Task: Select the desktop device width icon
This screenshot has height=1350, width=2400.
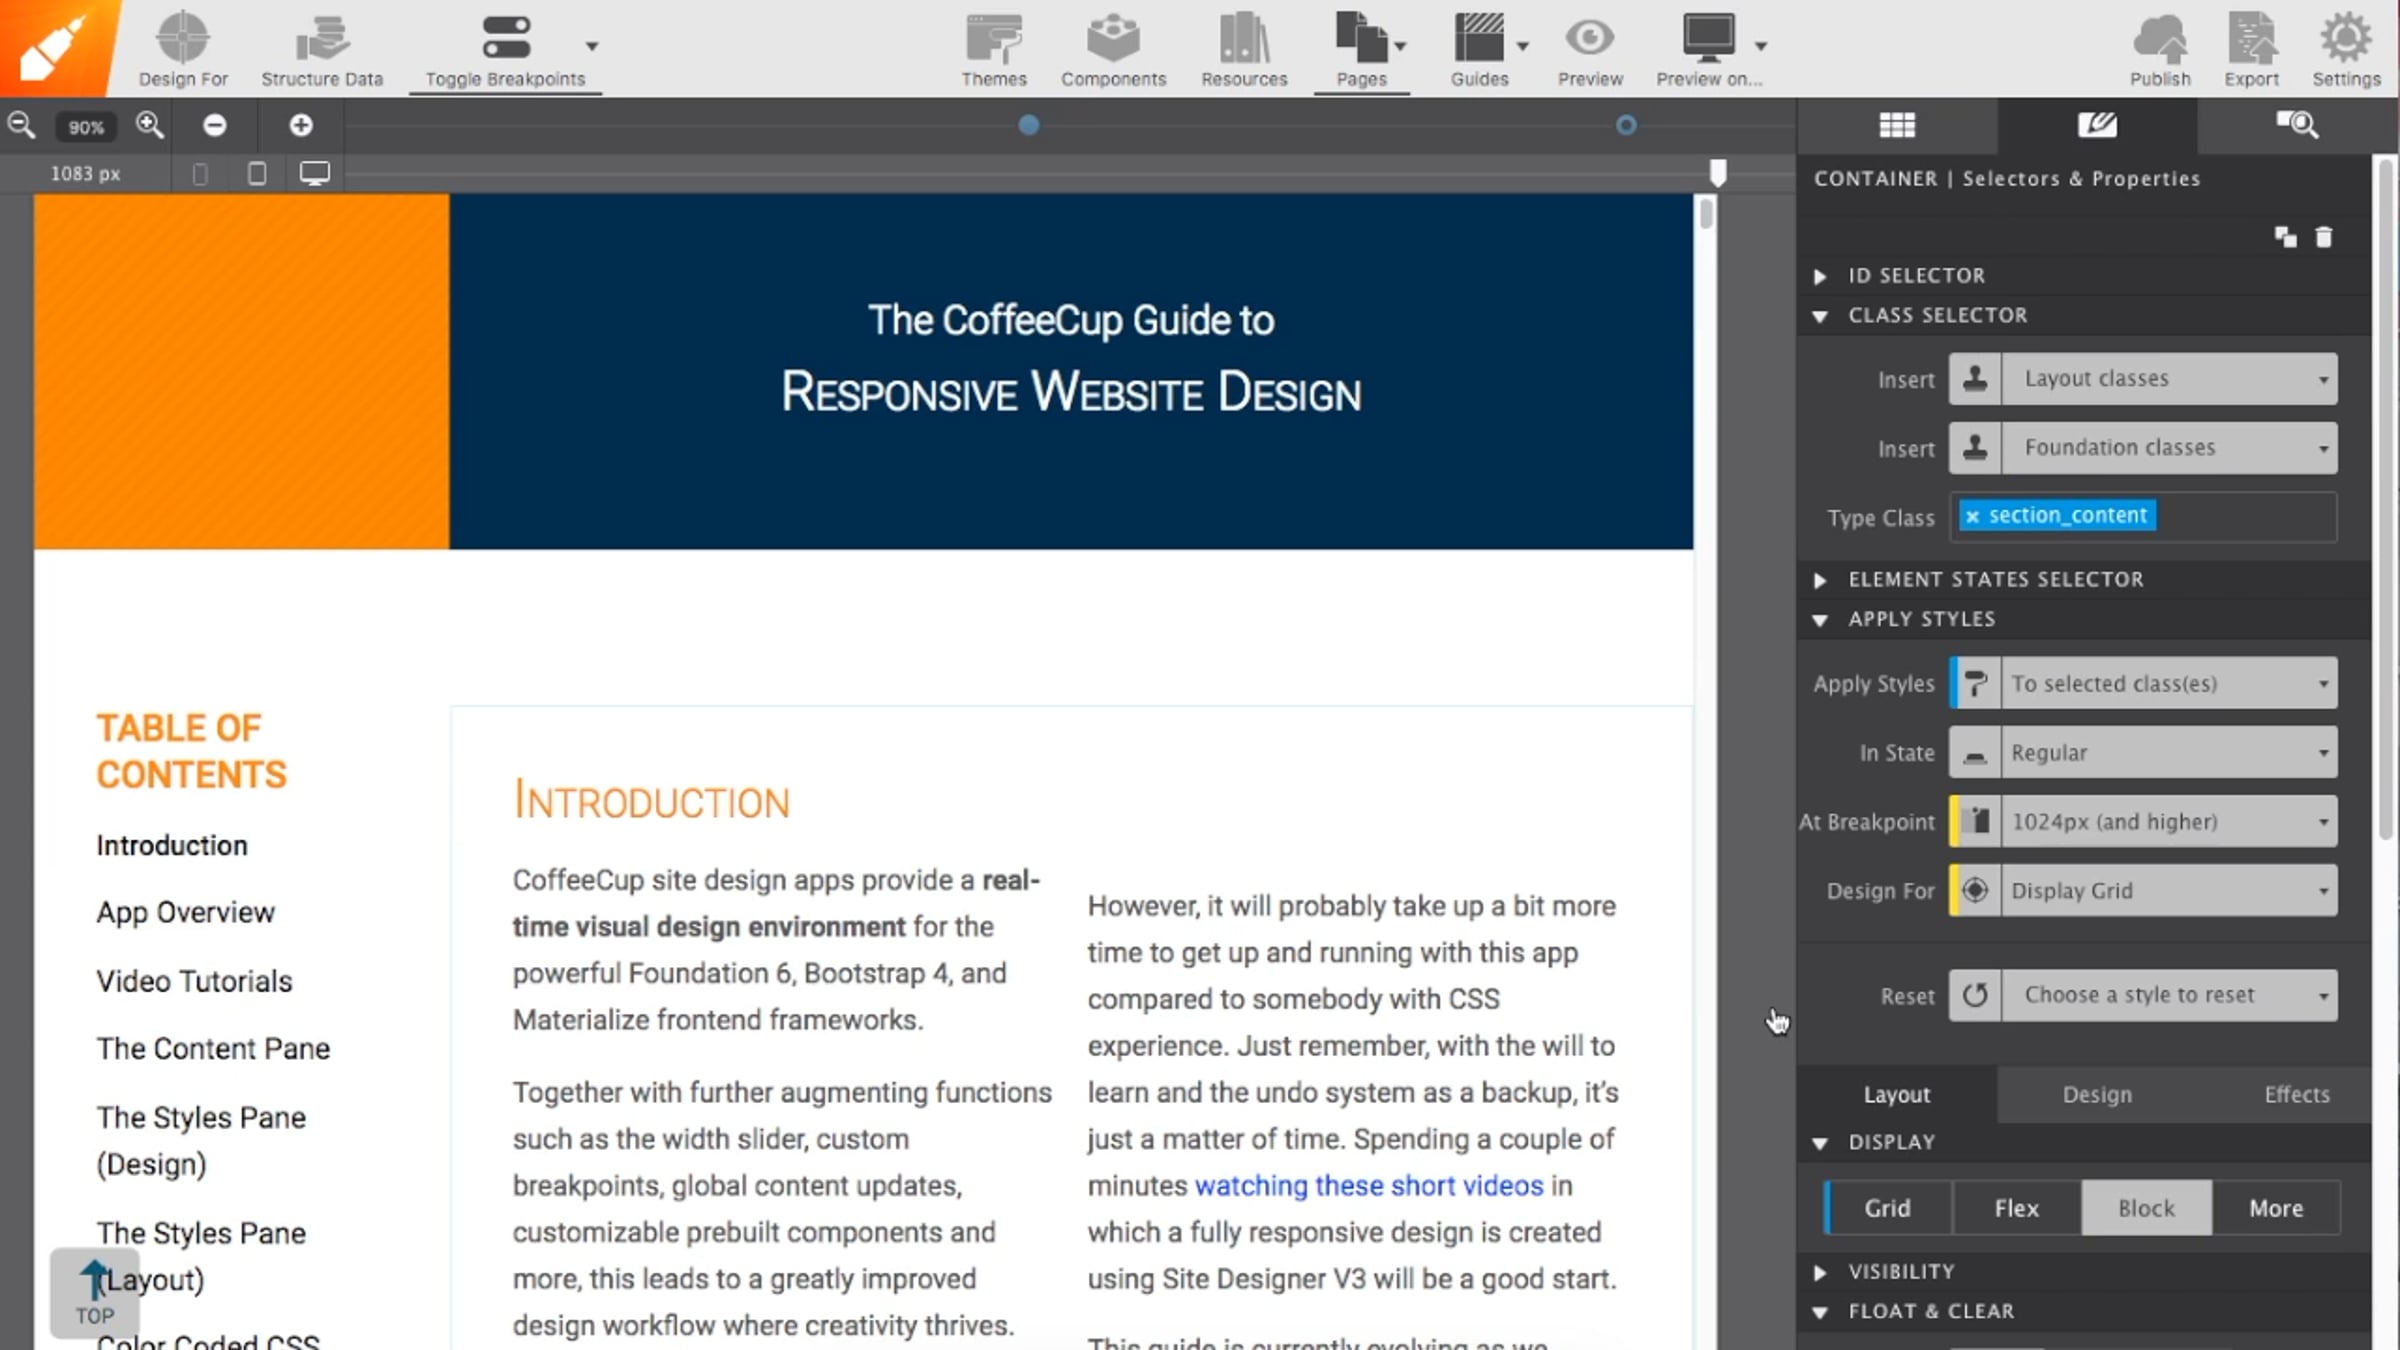Action: click(x=315, y=174)
